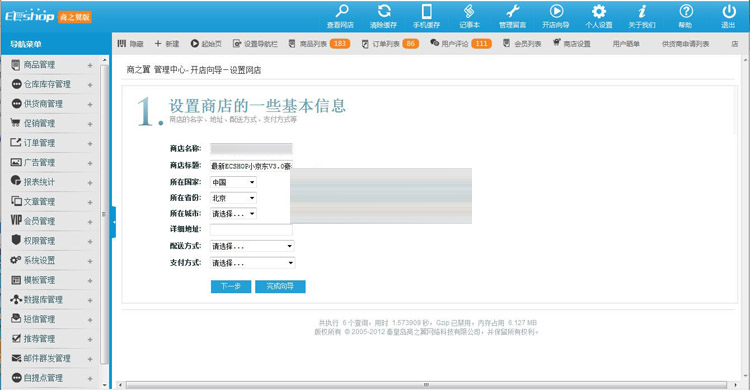750x390 pixels.
Task: Click the 商店标题 input field
Action: tap(251, 166)
